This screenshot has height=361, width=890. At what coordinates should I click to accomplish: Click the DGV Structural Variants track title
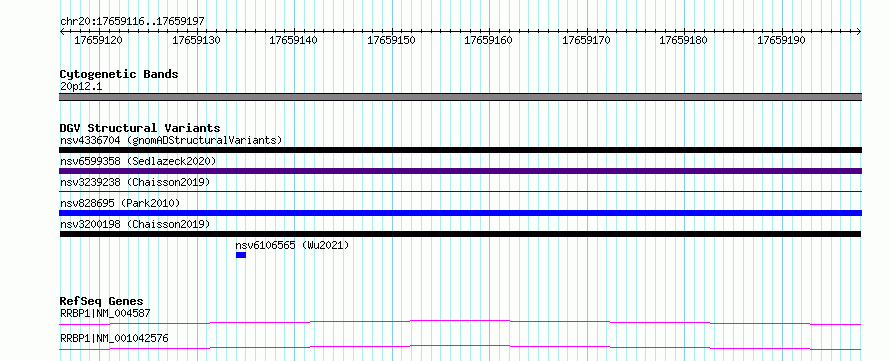point(140,128)
